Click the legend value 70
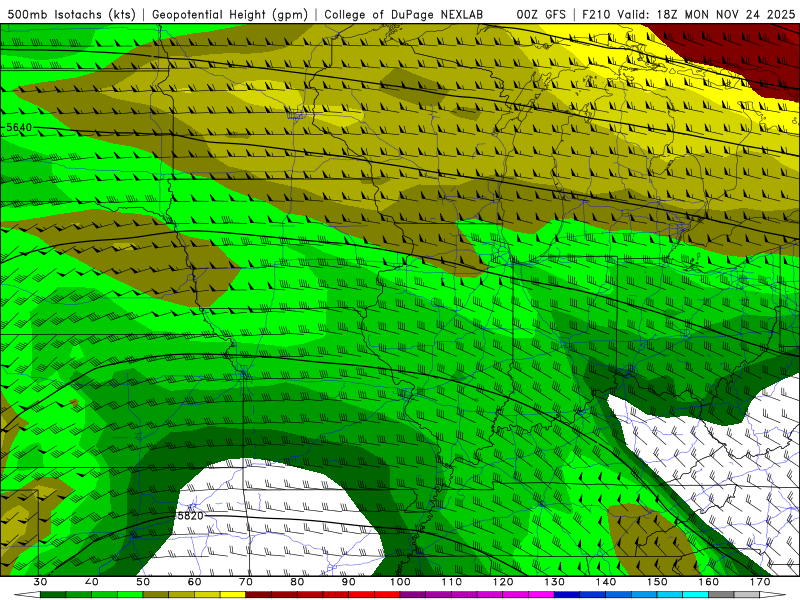Screen dimensions: 800x600 246,582
